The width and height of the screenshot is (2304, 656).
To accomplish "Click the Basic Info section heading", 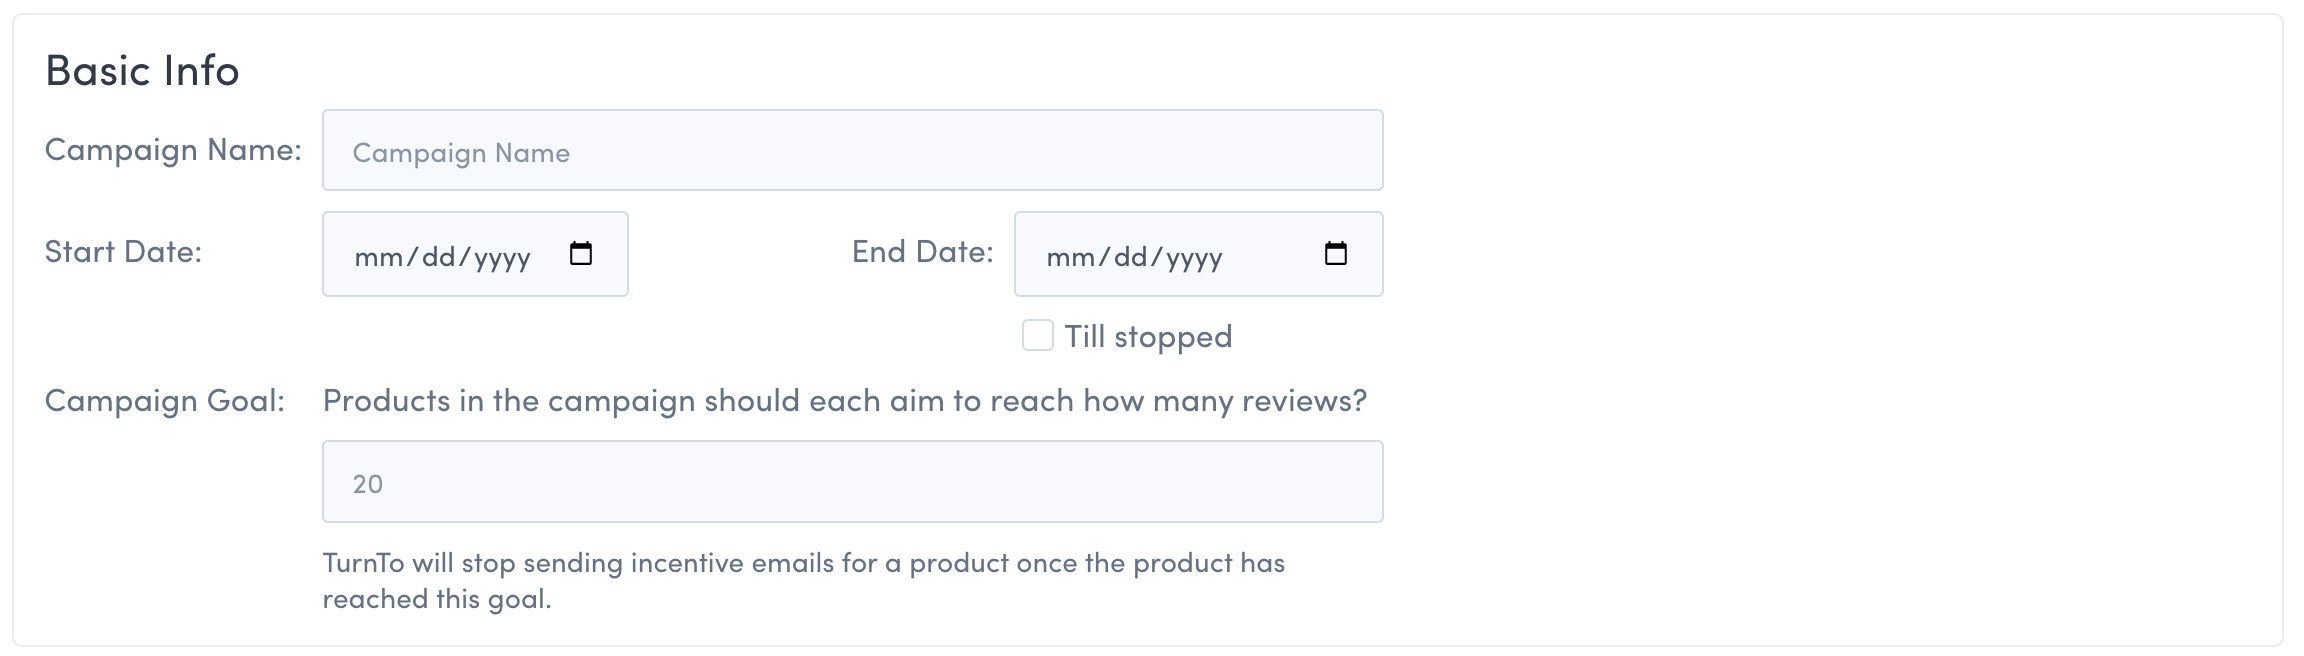I will (x=142, y=71).
